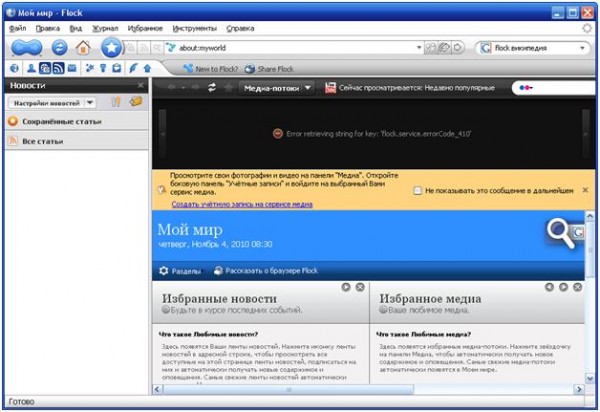Click left arrow on Избранное медиа widget

click(549, 287)
